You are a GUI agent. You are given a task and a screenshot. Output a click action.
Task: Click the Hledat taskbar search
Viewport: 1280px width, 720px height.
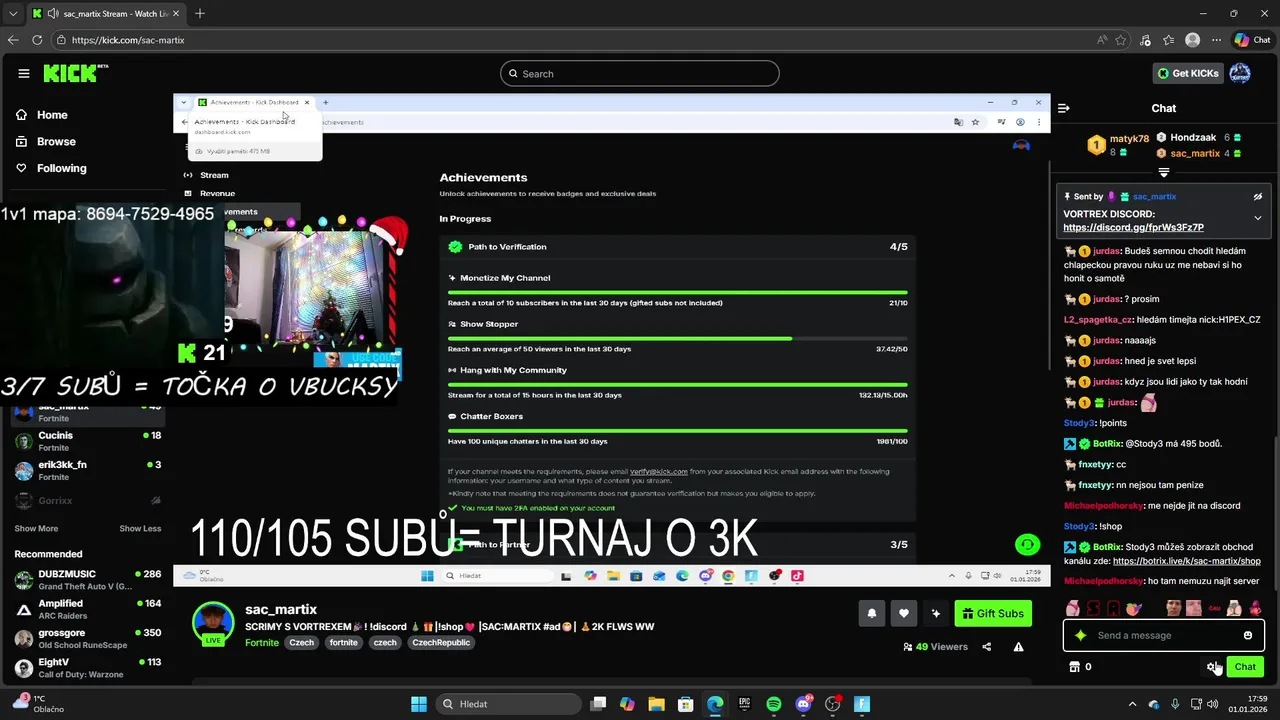[x=507, y=704]
